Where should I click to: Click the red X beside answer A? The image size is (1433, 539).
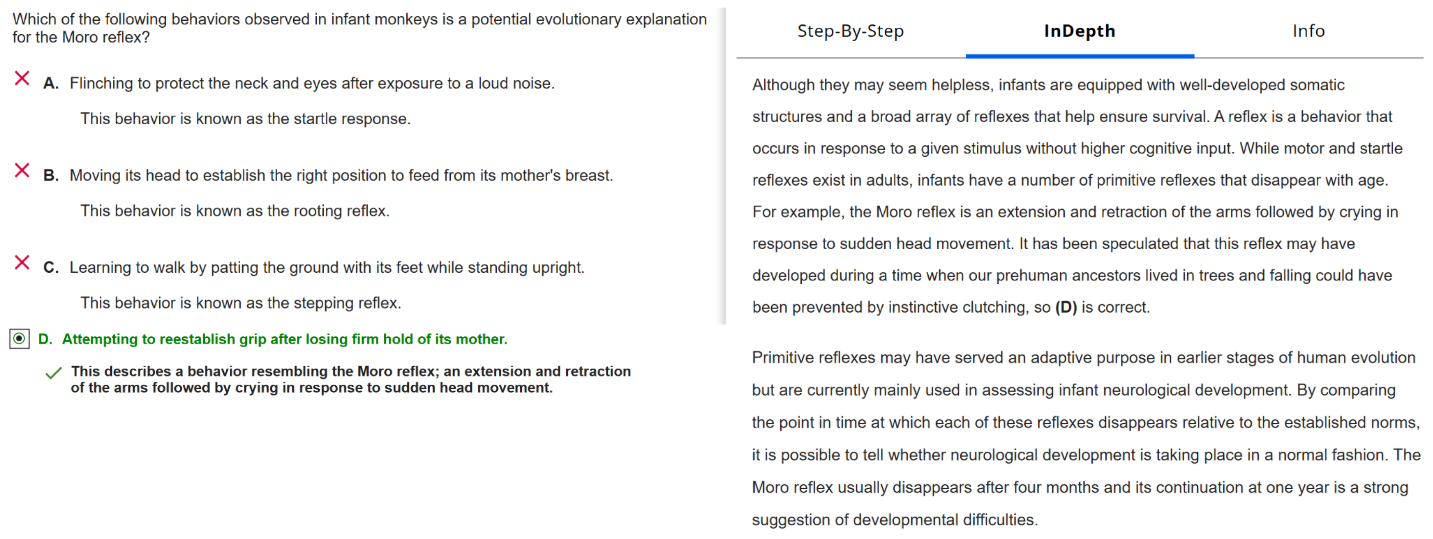pyautogui.click(x=22, y=79)
